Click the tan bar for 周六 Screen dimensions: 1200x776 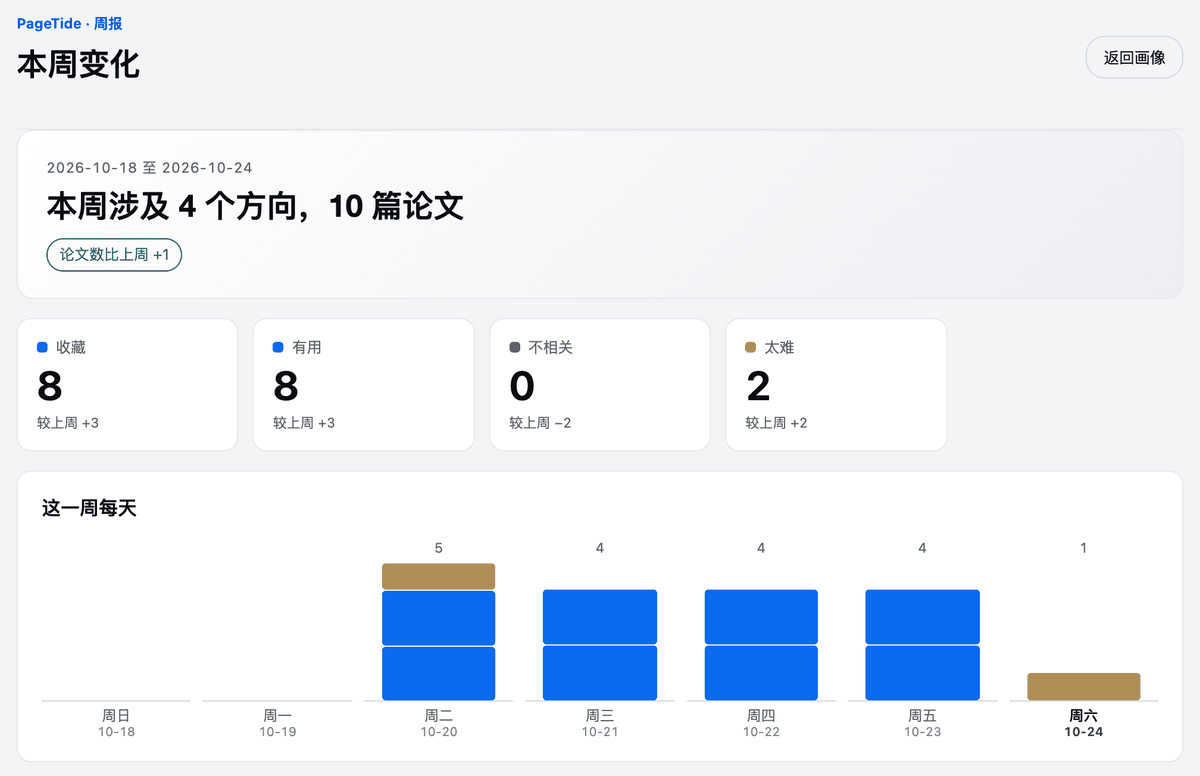(x=1084, y=686)
